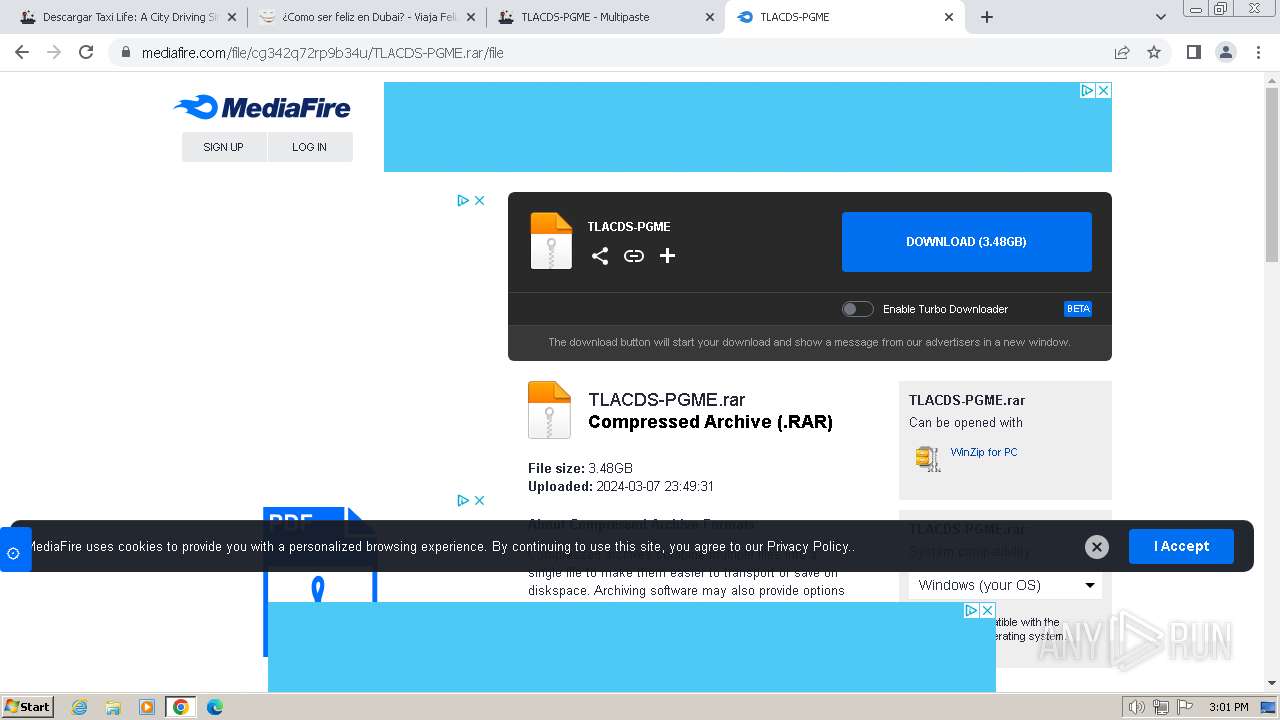Open File Explorer from taskbar
Screen dimensions: 1280x720
pyautogui.click(x=113, y=707)
